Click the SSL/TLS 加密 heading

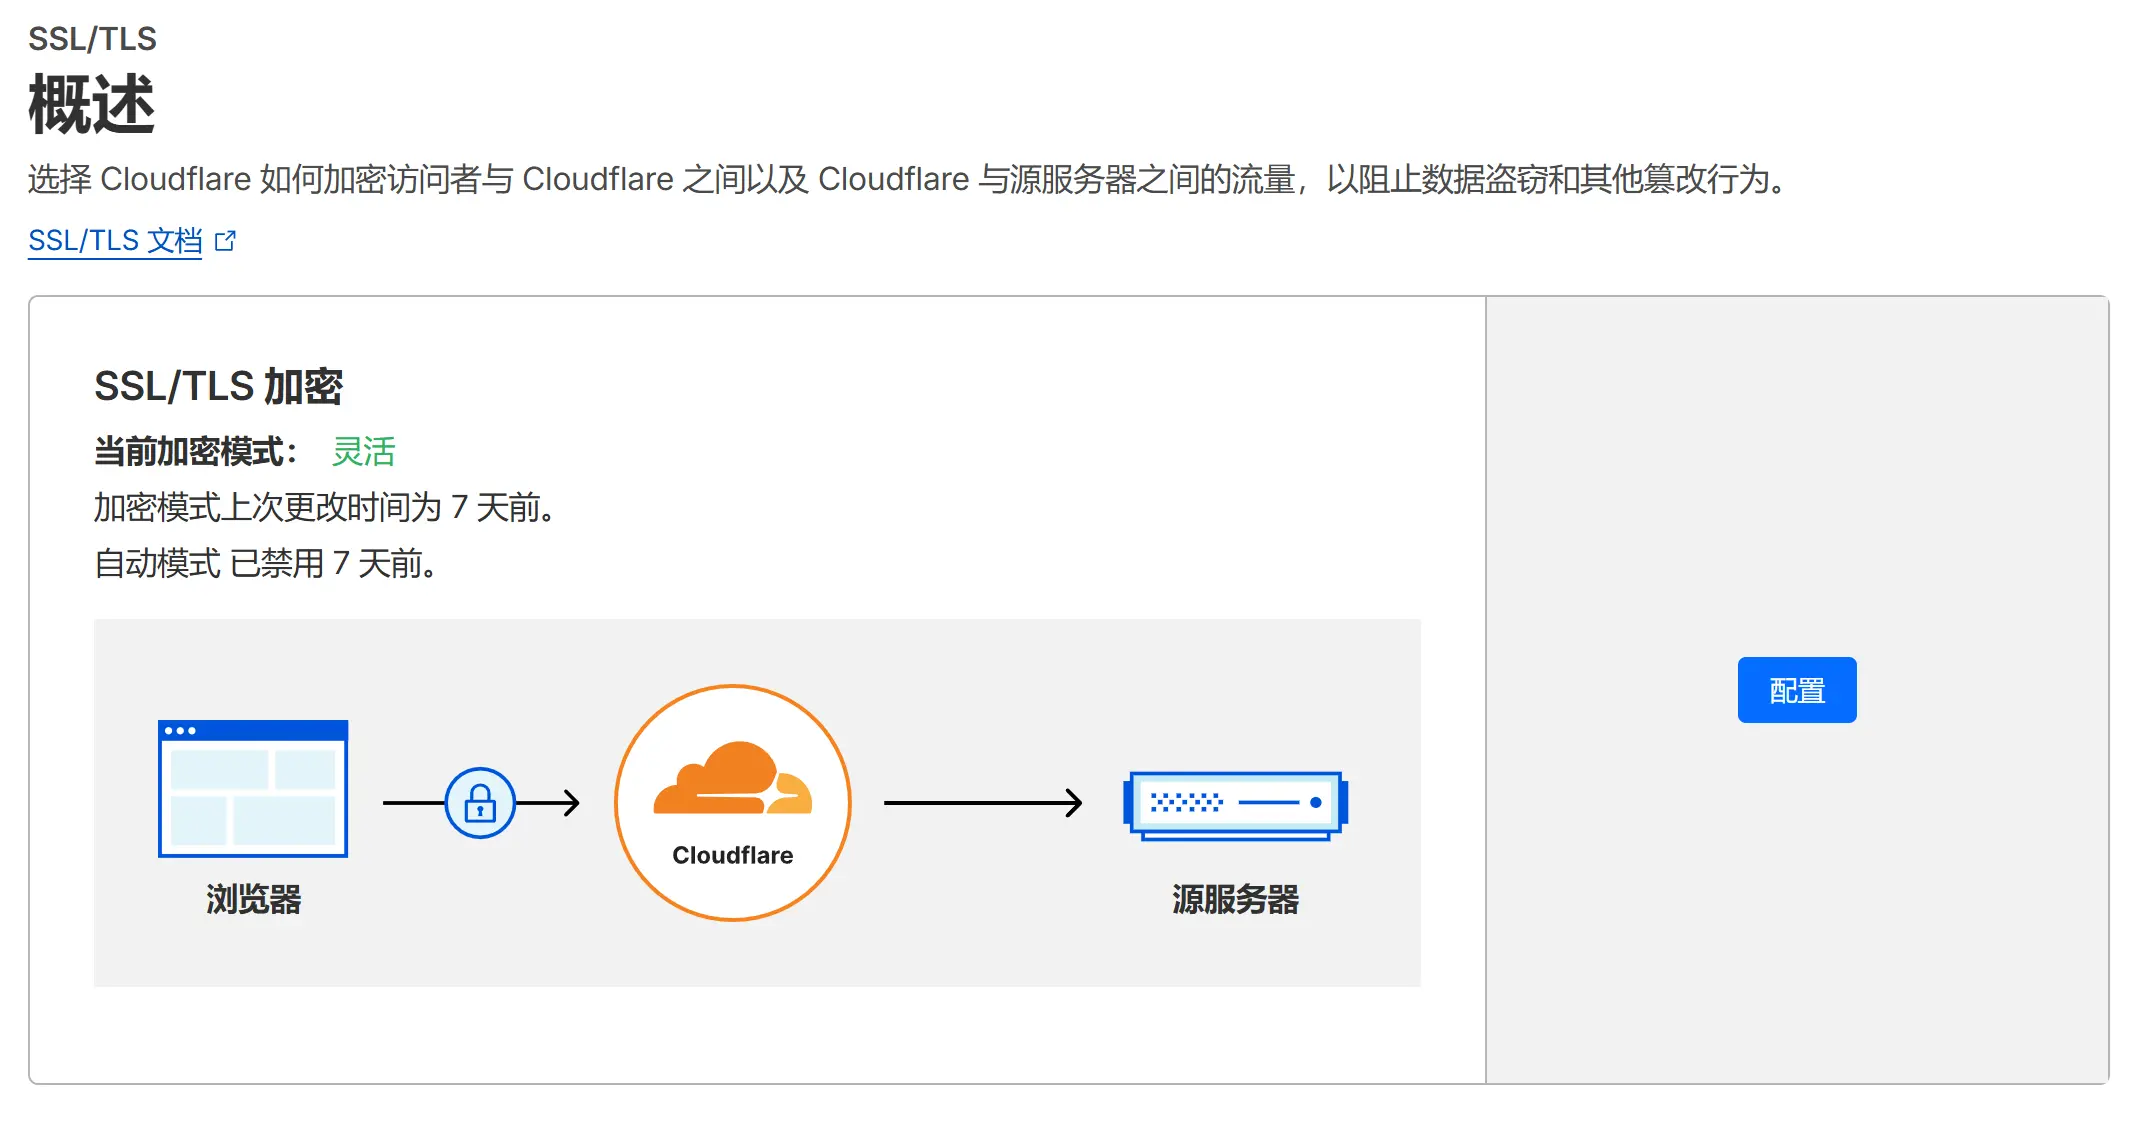point(218,387)
